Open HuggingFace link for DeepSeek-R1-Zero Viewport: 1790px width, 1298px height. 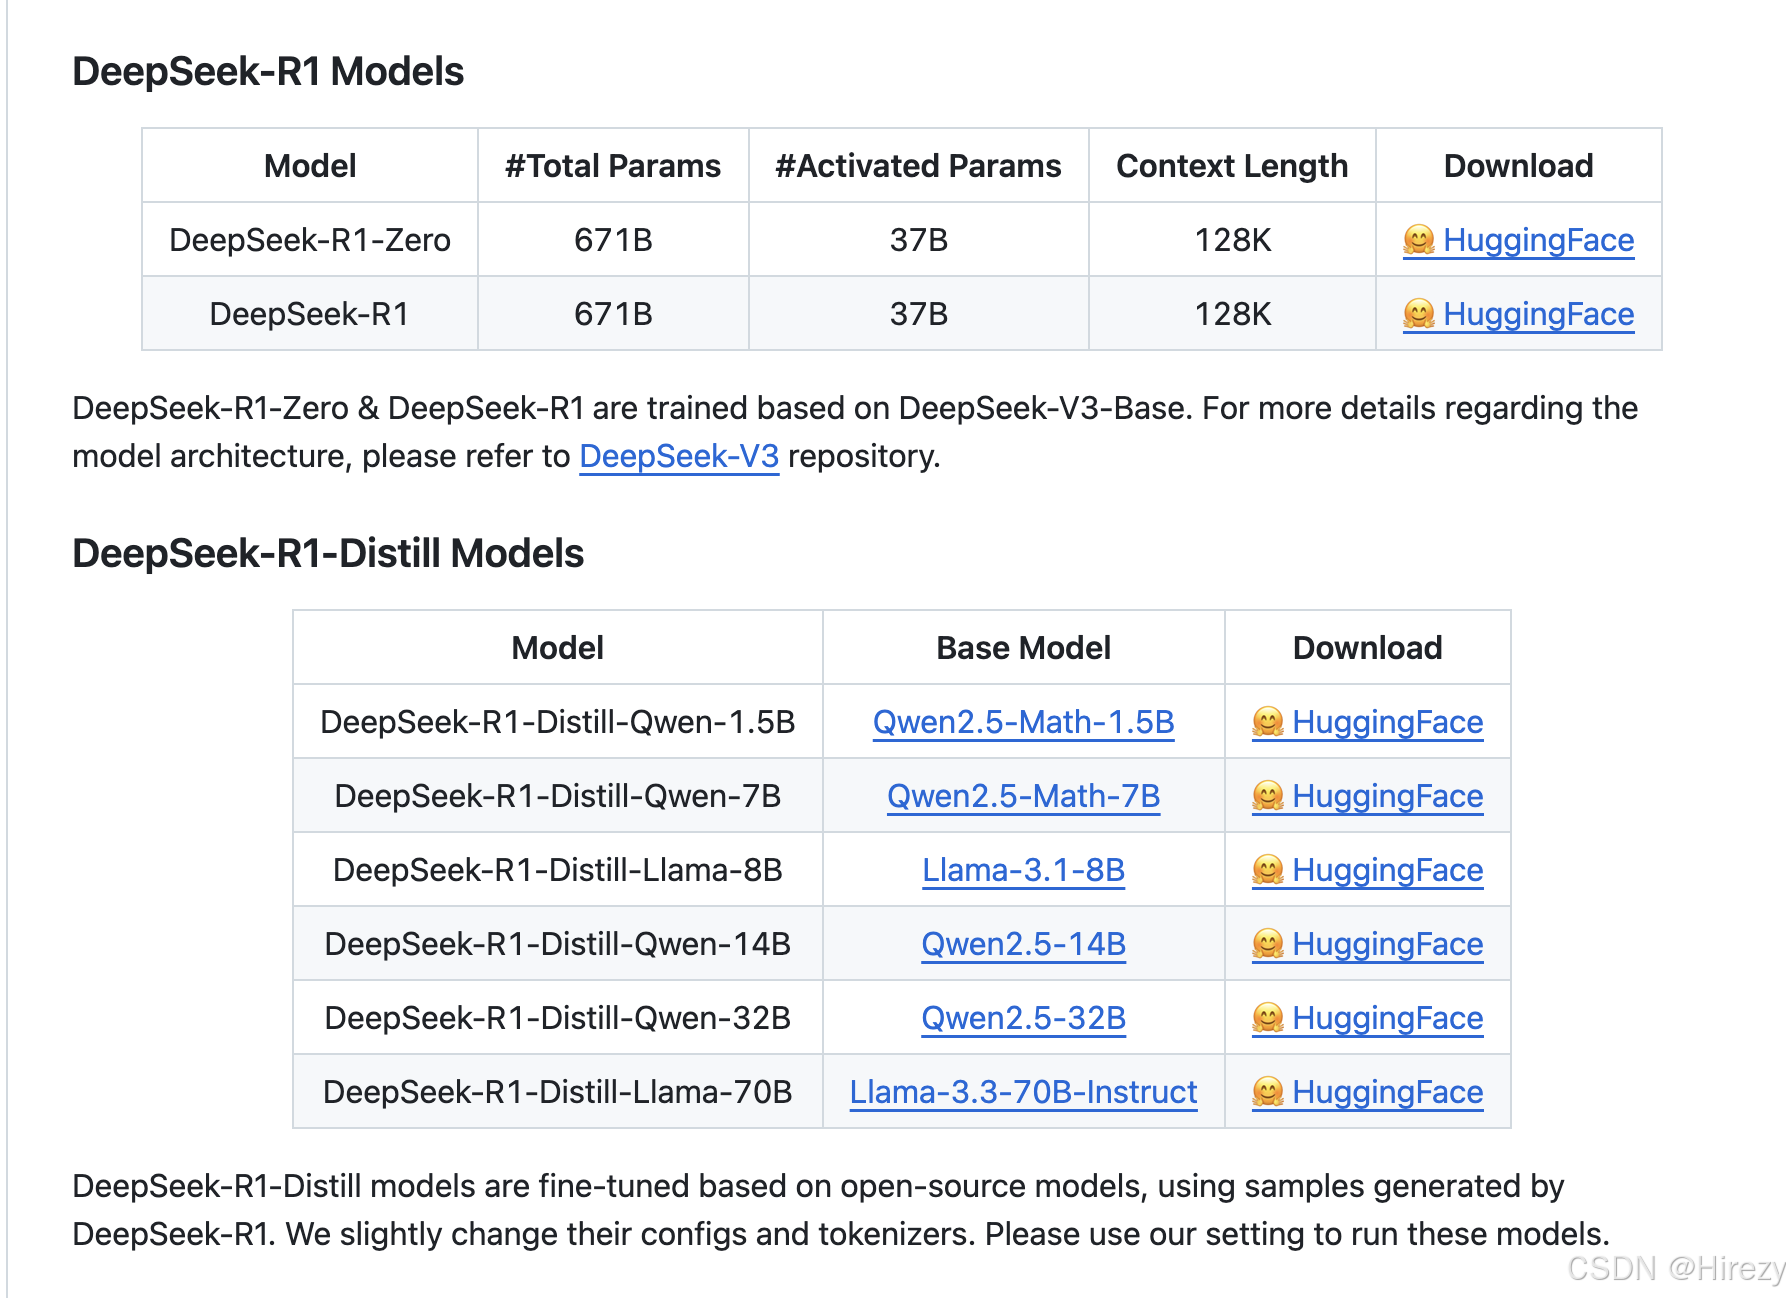(x=1518, y=240)
